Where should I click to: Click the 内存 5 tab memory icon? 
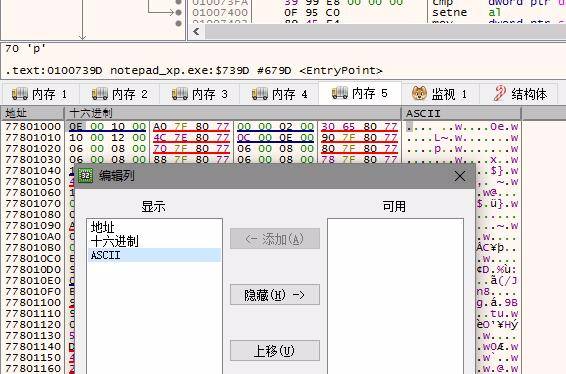(x=340, y=93)
